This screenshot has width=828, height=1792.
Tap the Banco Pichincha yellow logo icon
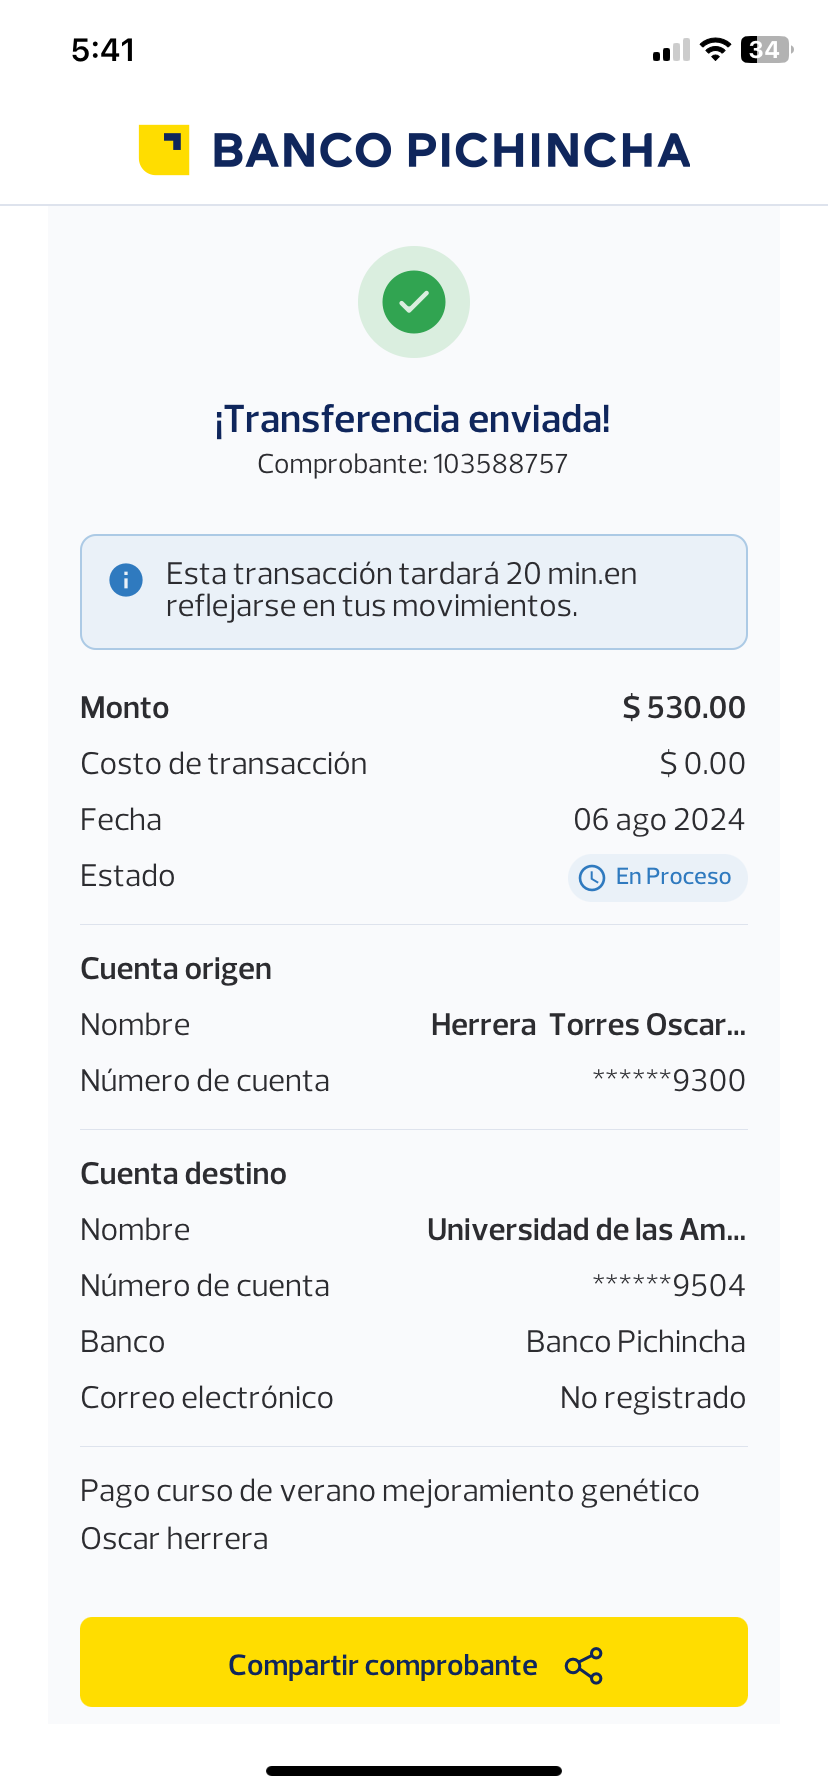point(163,150)
